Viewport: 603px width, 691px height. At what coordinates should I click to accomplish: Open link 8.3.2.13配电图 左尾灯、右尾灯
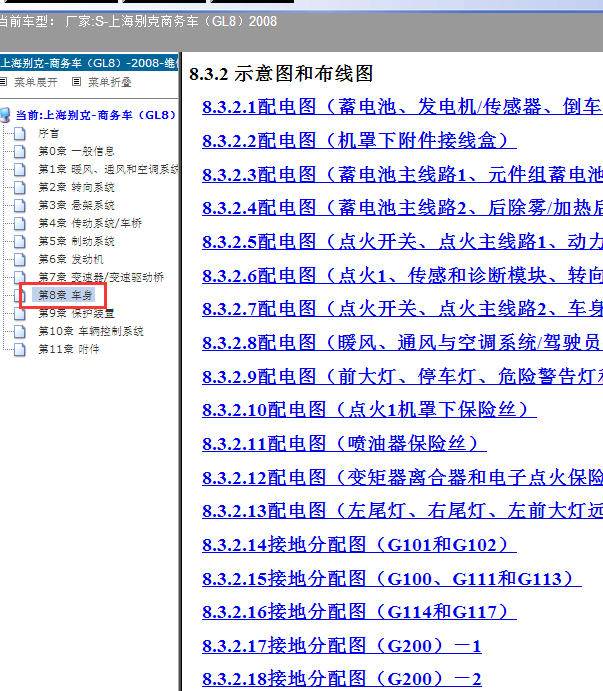pyautogui.click(x=402, y=511)
